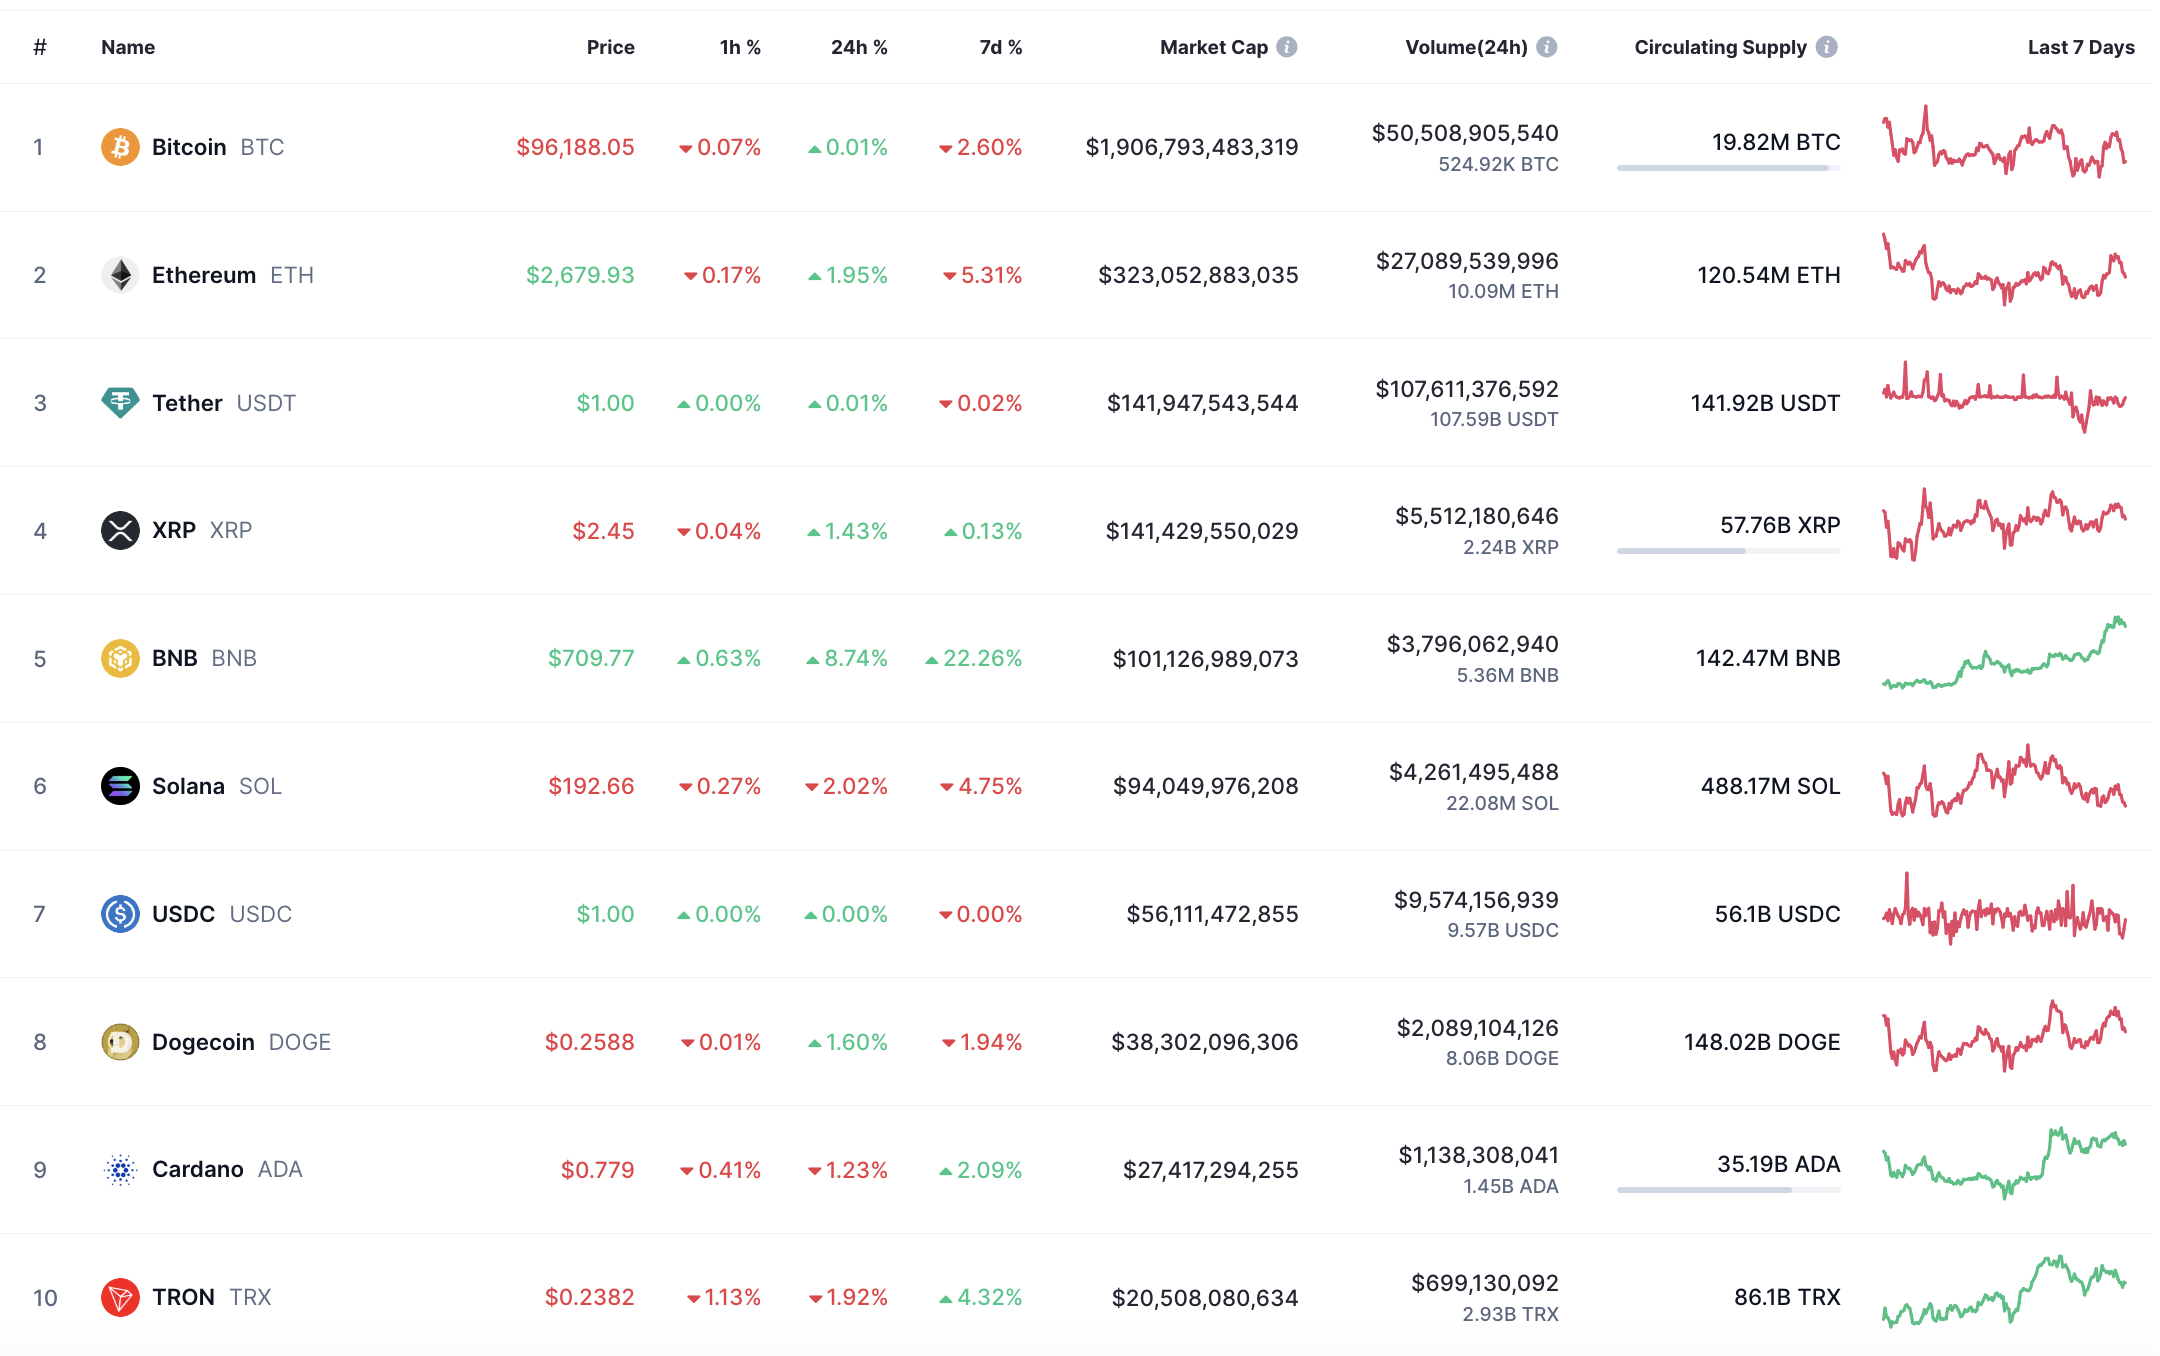Image resolution: width=2160 pixels, height=1356 pixels.
Task: Click the Circulating Supply info icon
Action: (x=1827, y=47)
